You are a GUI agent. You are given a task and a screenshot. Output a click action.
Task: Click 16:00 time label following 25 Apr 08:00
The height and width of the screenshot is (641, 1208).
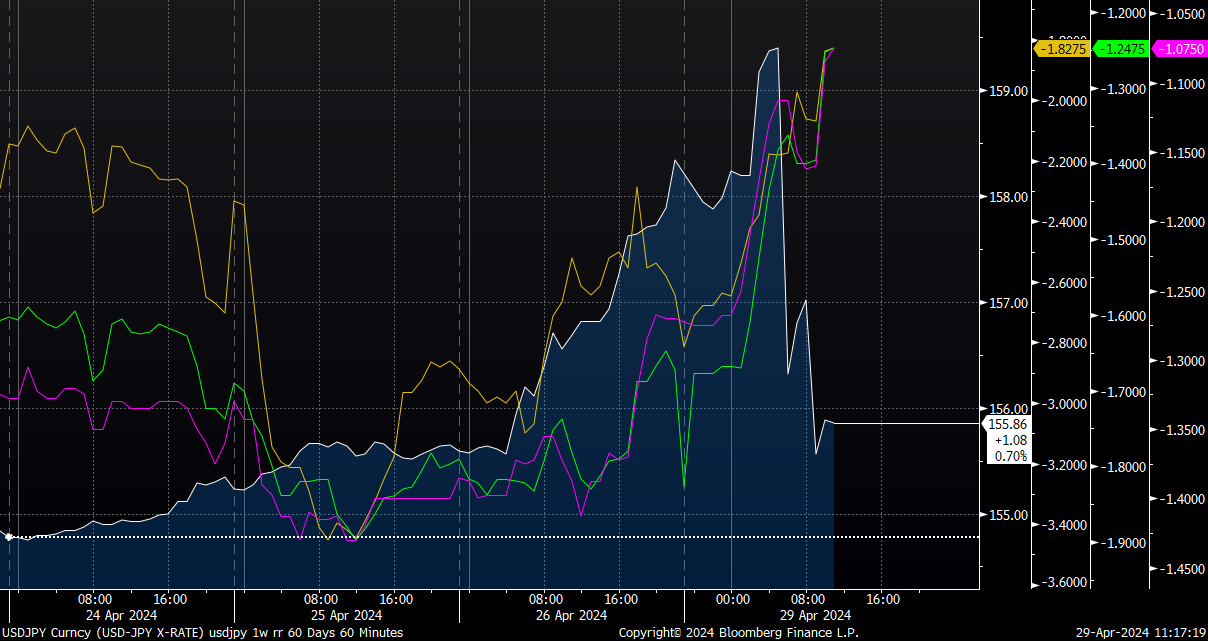pyautogui.click(x=395, y=600)
